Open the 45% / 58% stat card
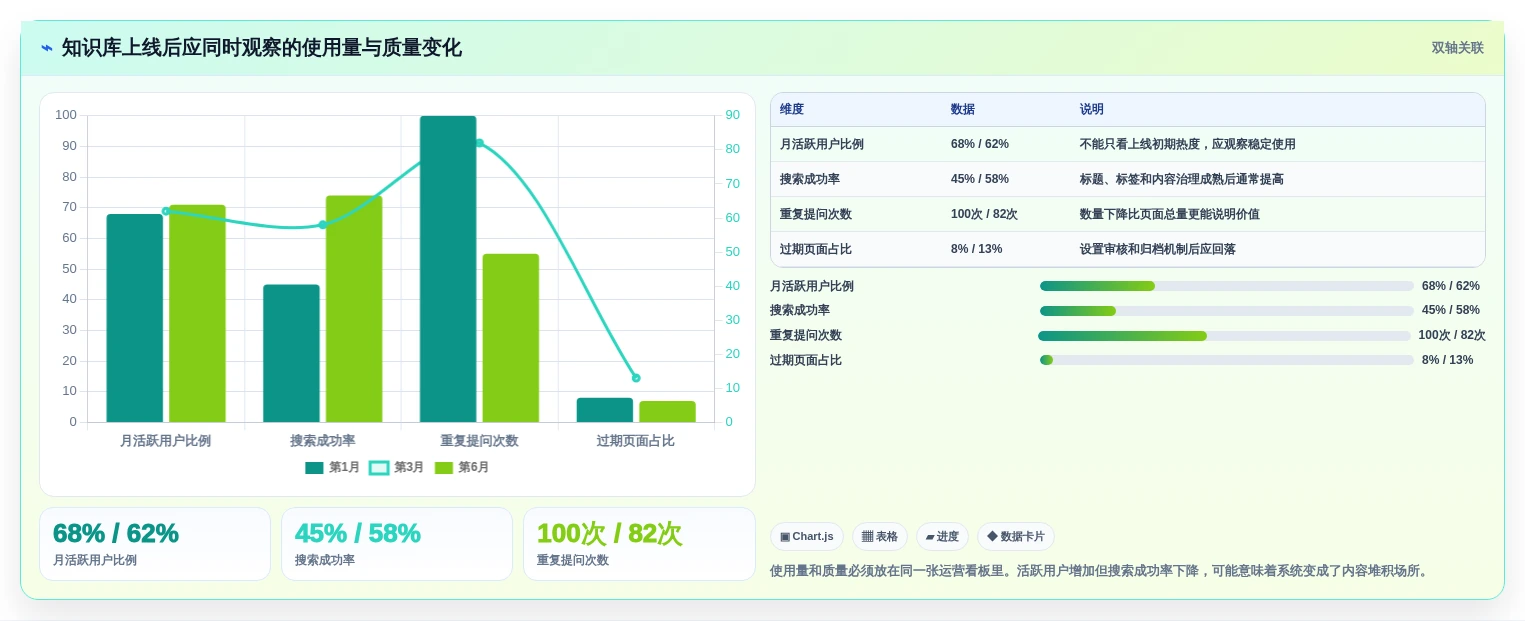The width and height of the screenshot is (1525, 621). pos(397,544)
